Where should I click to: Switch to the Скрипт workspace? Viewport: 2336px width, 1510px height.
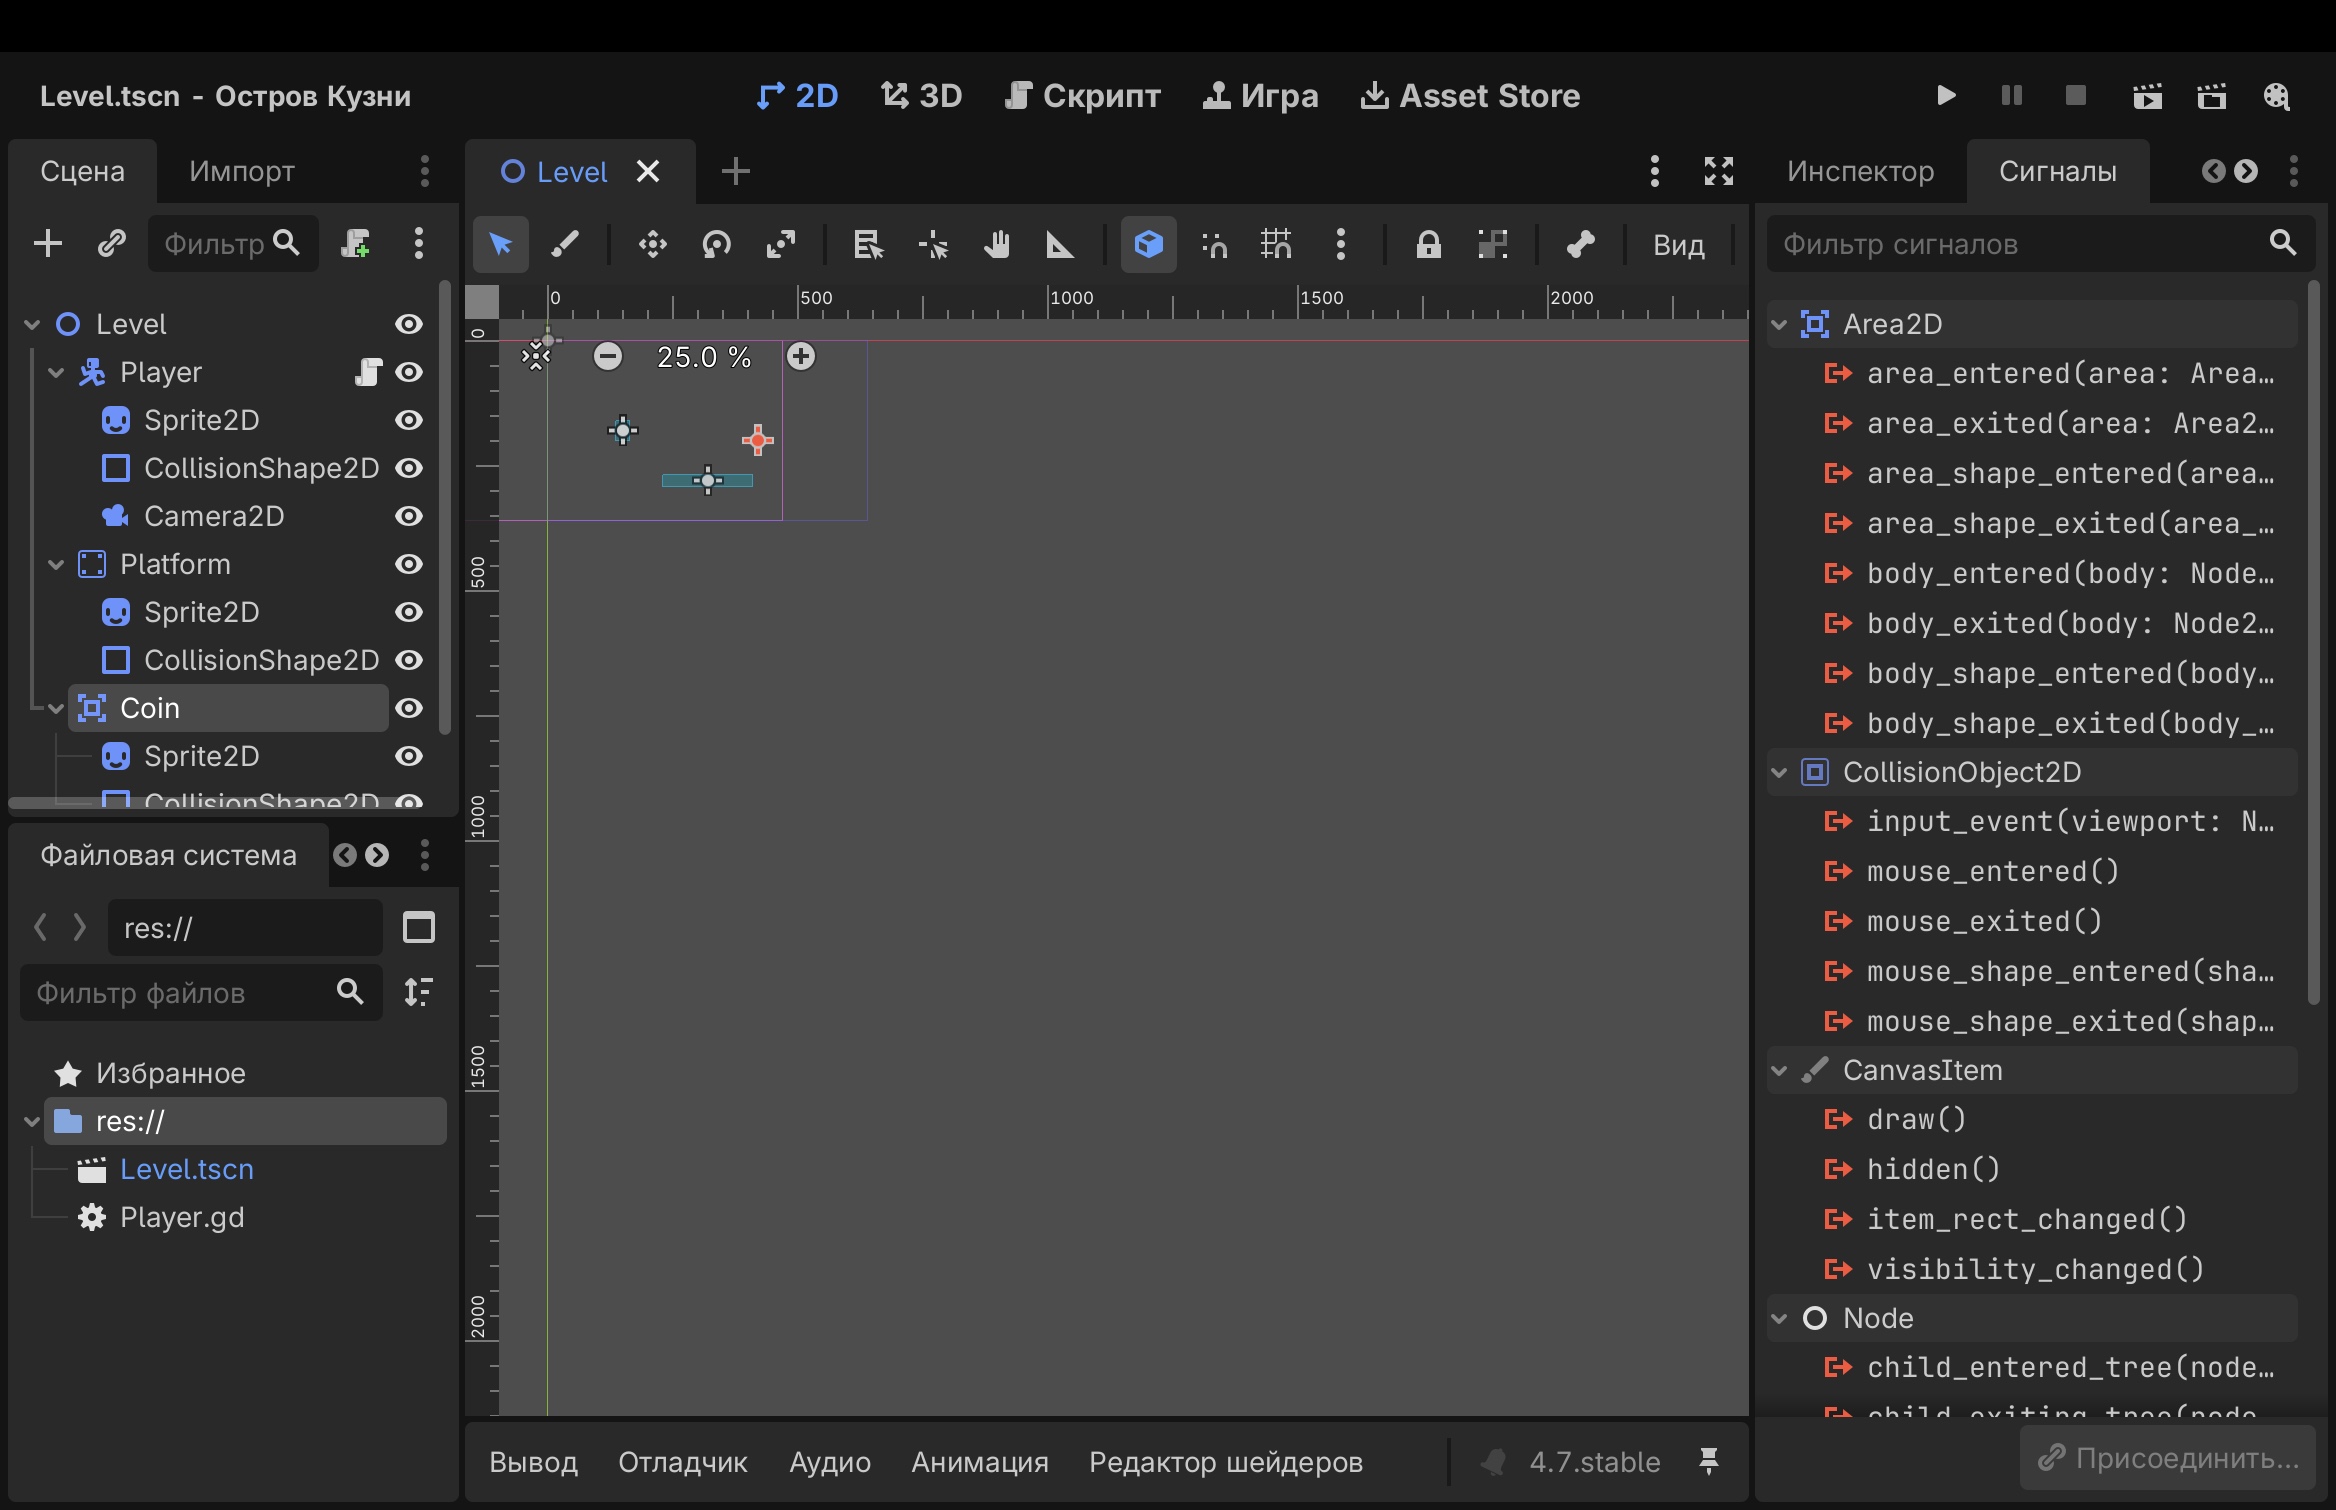click(x=1083, y=96)
